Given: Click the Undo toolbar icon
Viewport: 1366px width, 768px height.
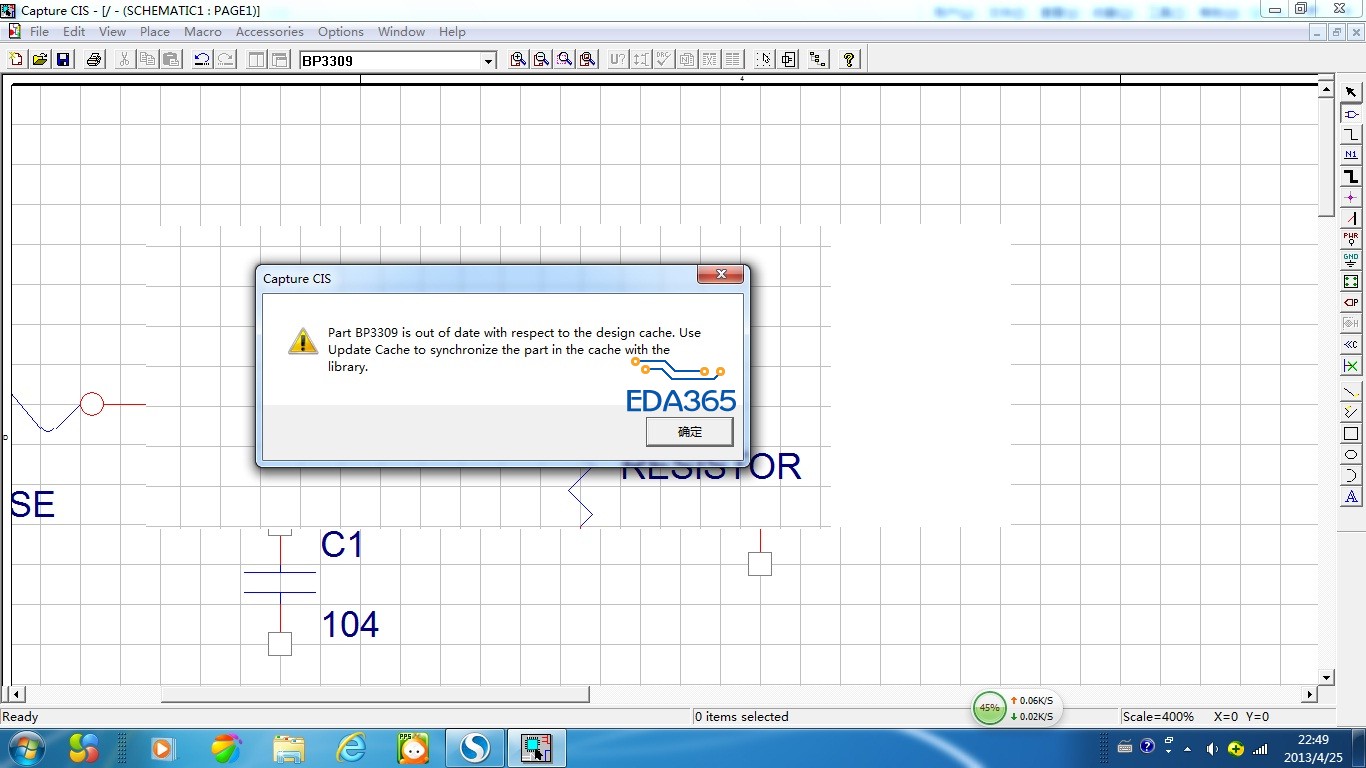Looking at the screenshot, I should click(202, 60).
